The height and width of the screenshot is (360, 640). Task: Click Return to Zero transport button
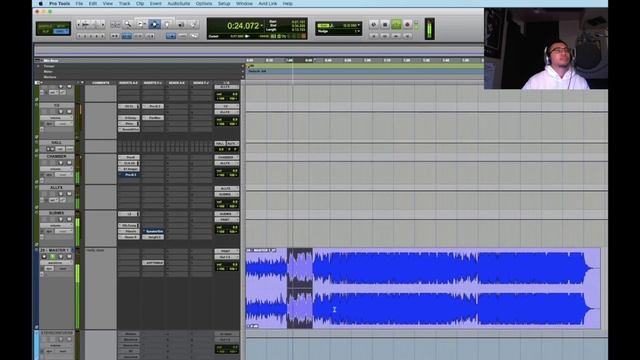[x=373, y=36]
